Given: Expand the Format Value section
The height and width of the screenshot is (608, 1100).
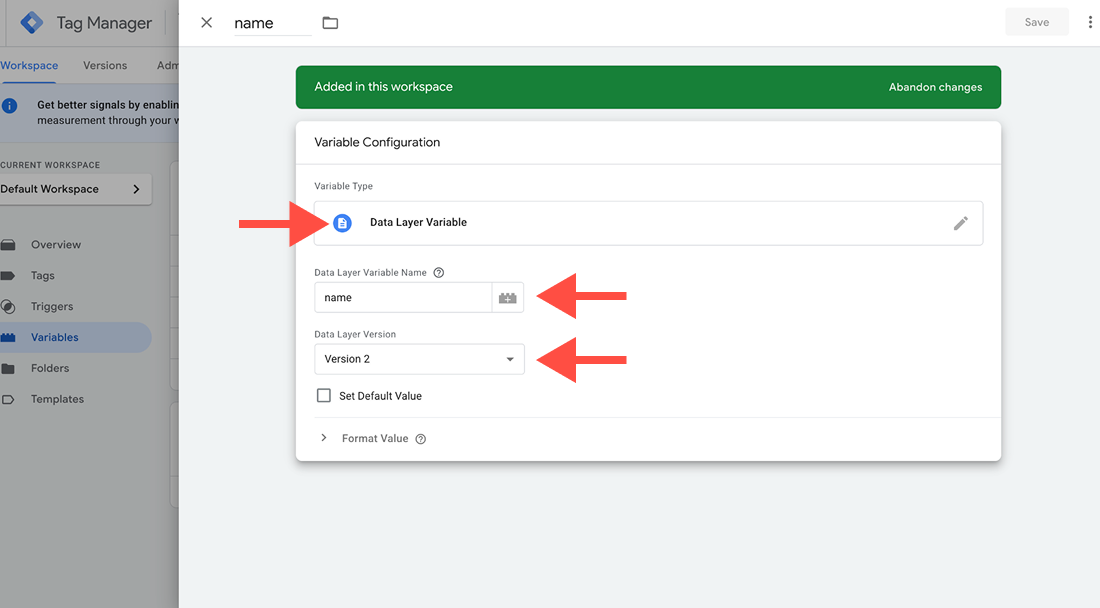Looking at the screenshot, I should tap(323, 438).
